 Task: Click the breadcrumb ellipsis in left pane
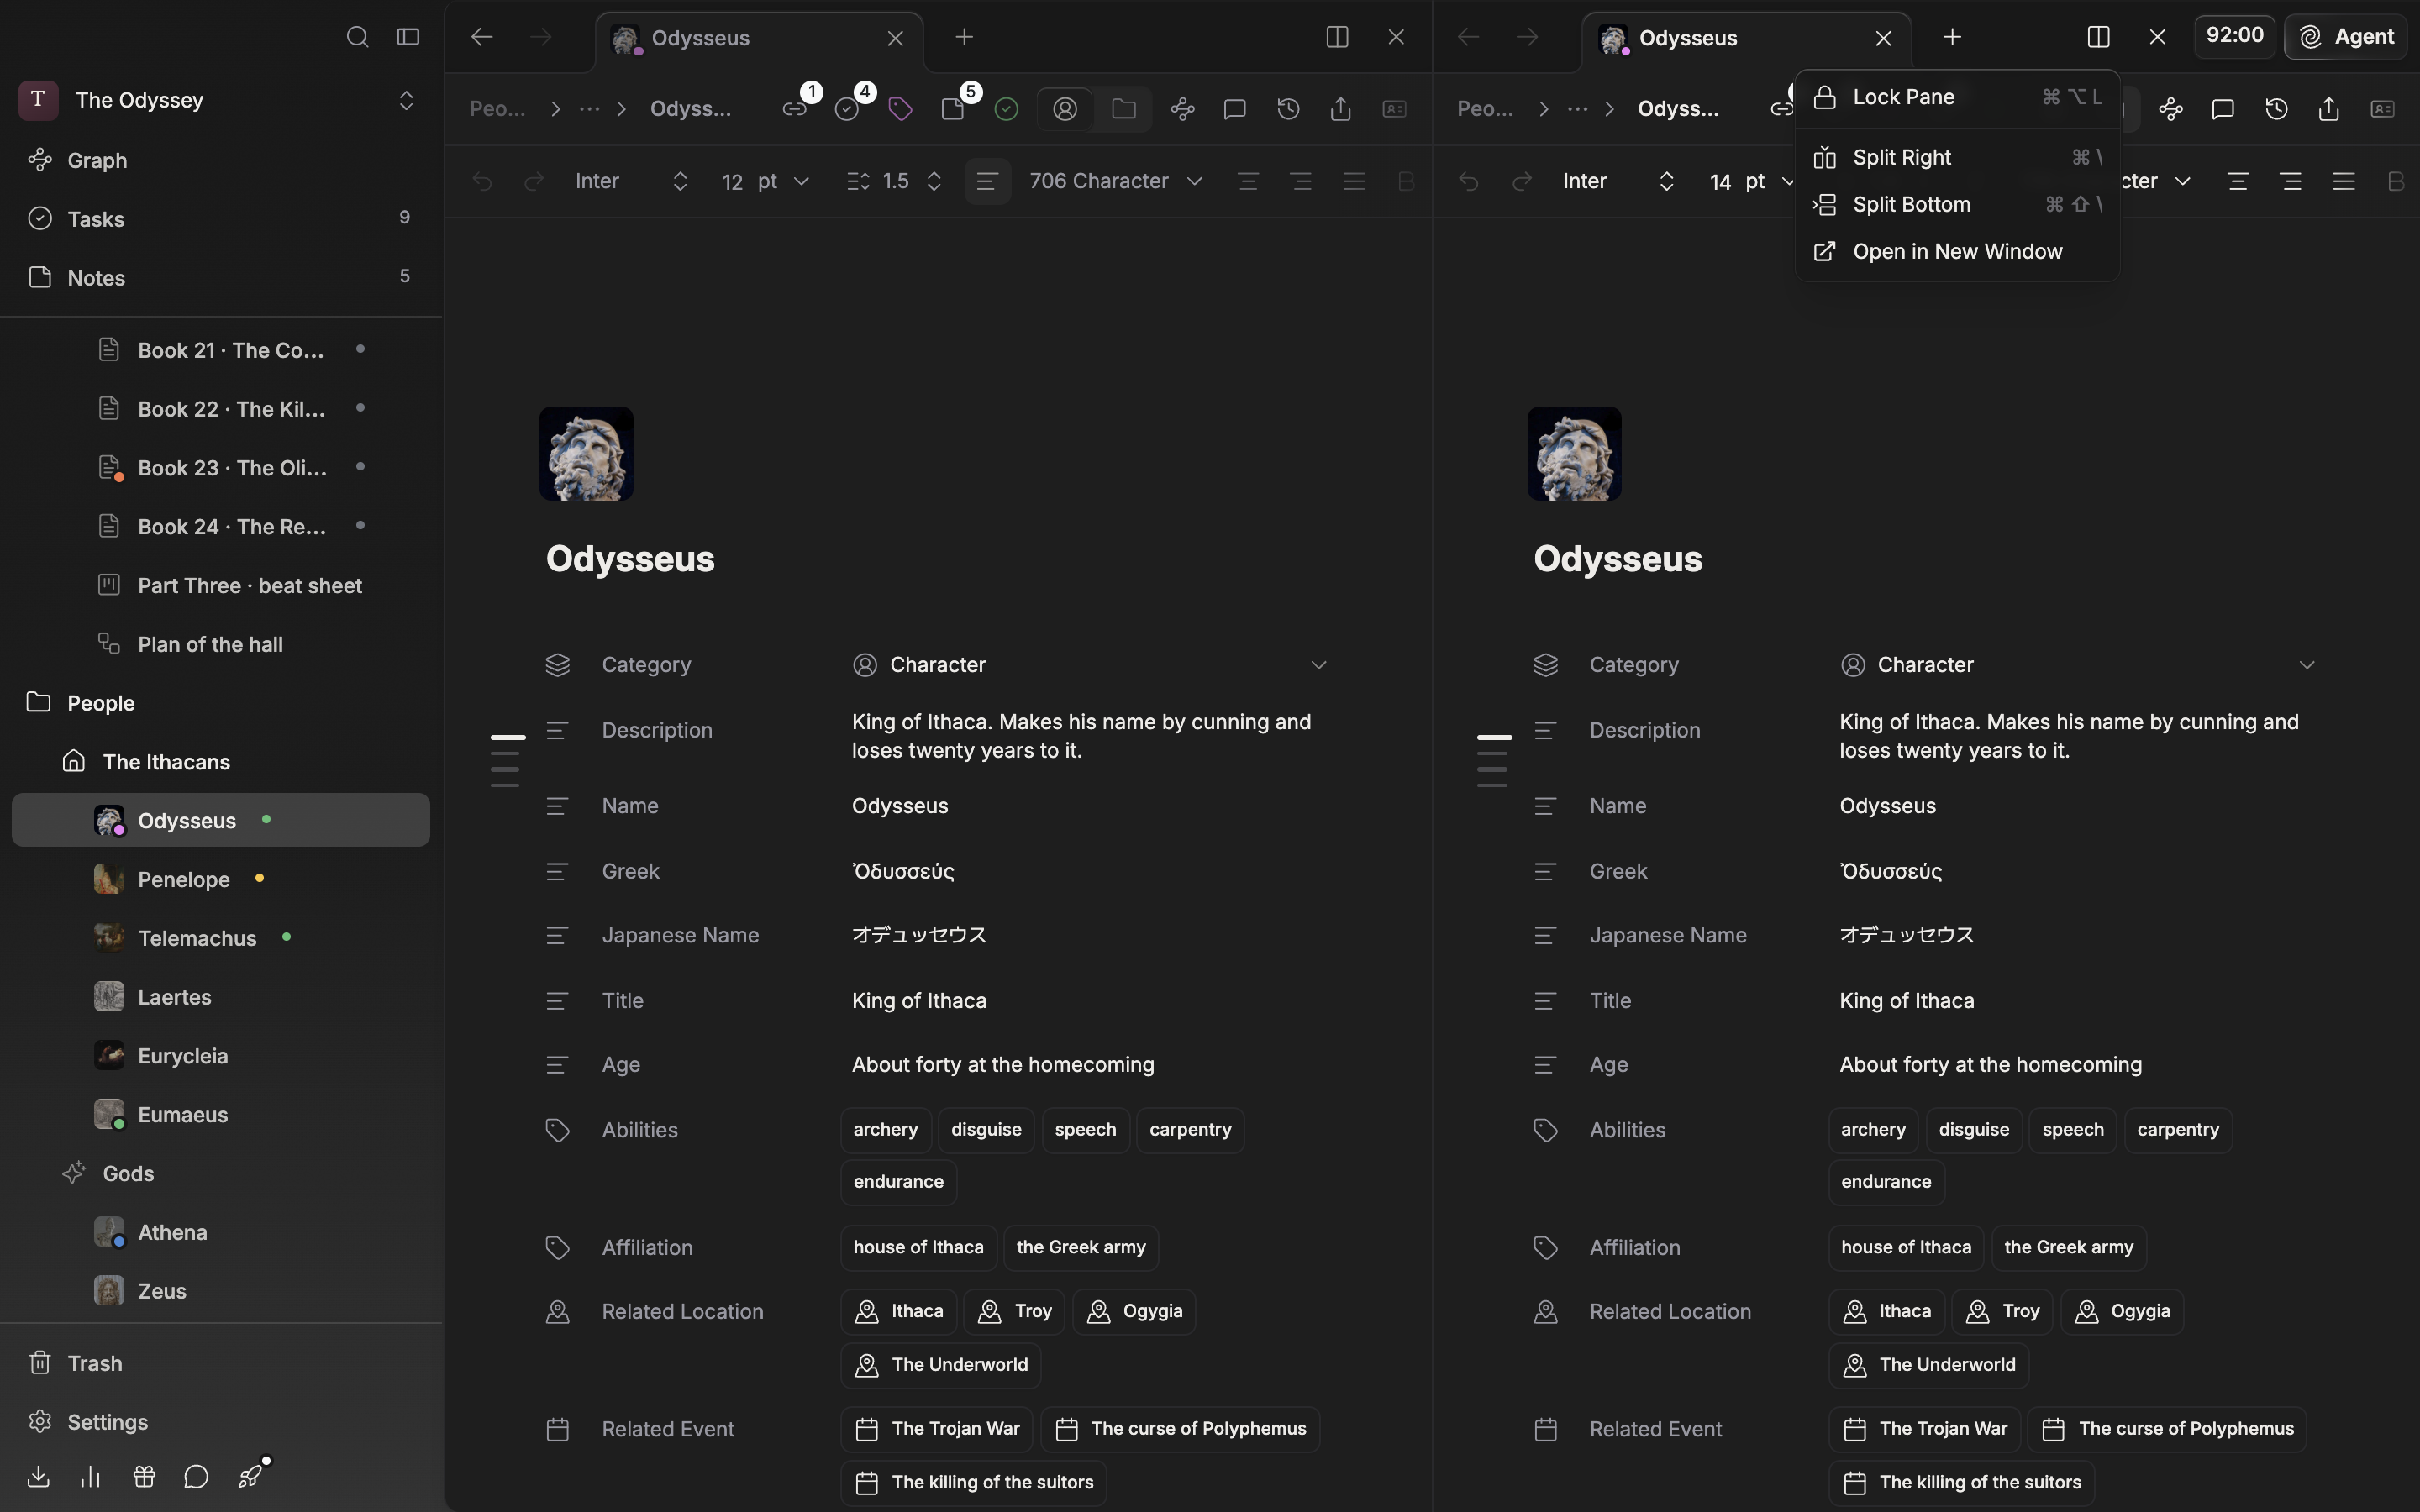(590, 109)
